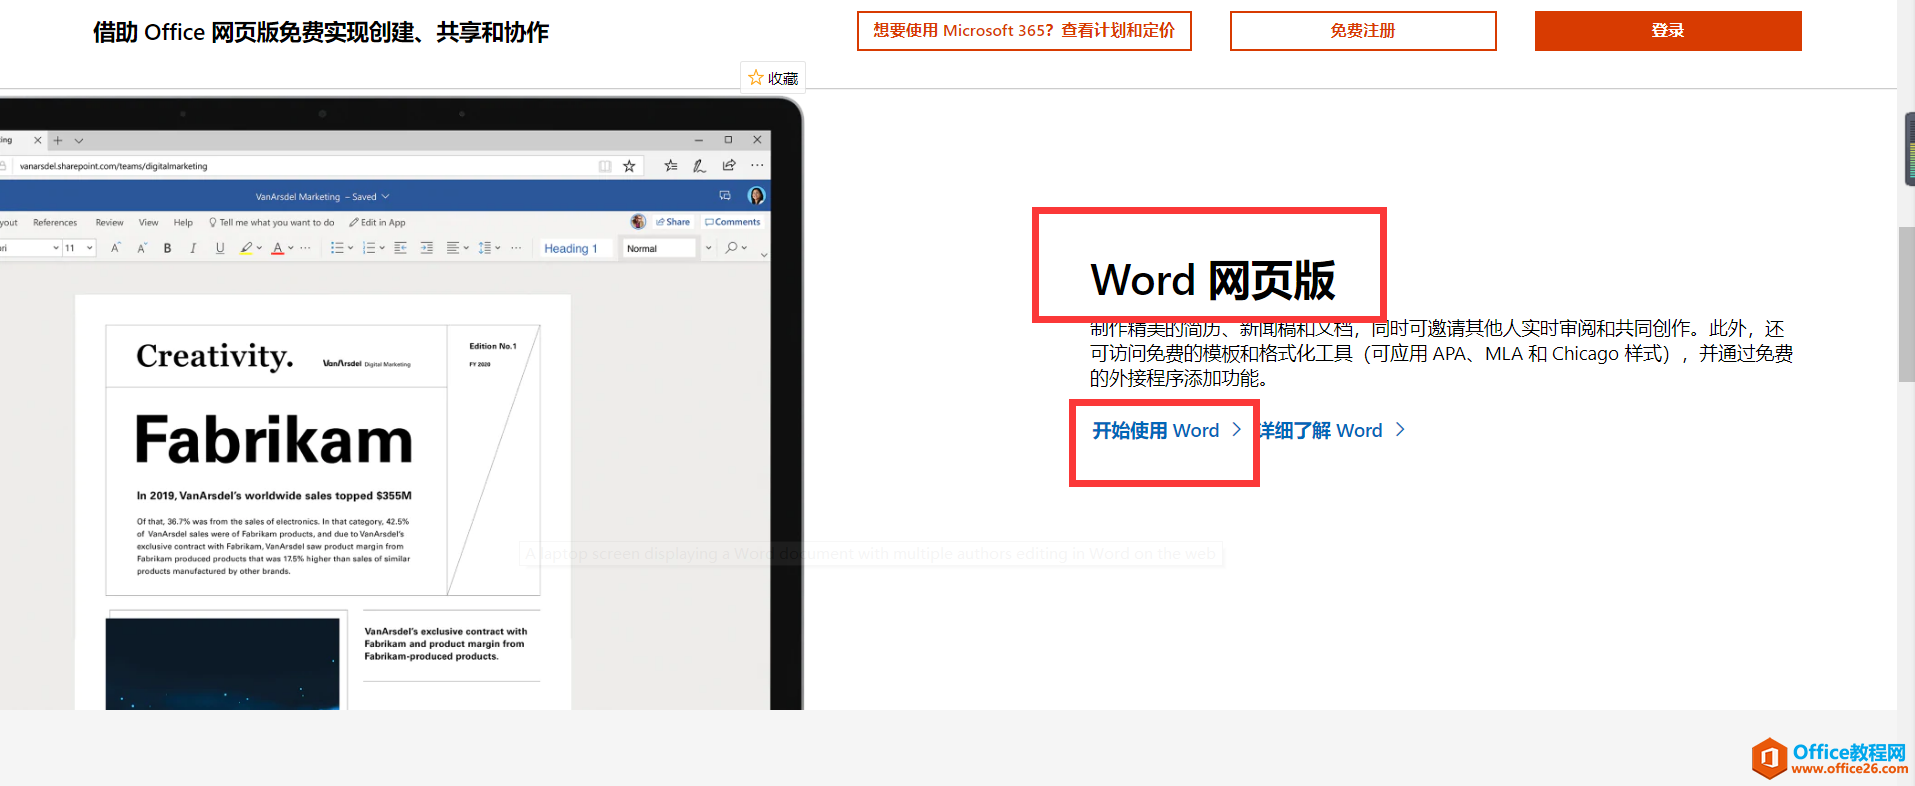Expand the VanArsdel Marketing title chevron
The image size is (1915, 786).
coord(386,197)
